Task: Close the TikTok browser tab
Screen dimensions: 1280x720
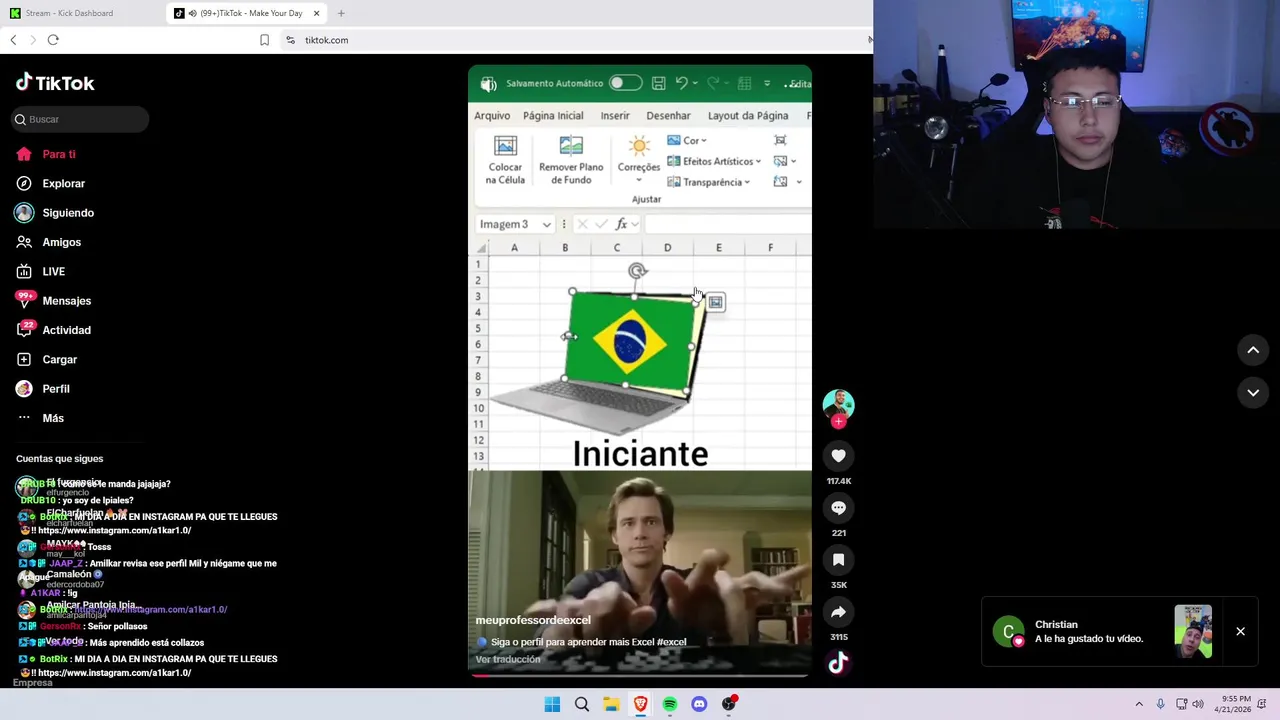Action: tap(316, 13)
